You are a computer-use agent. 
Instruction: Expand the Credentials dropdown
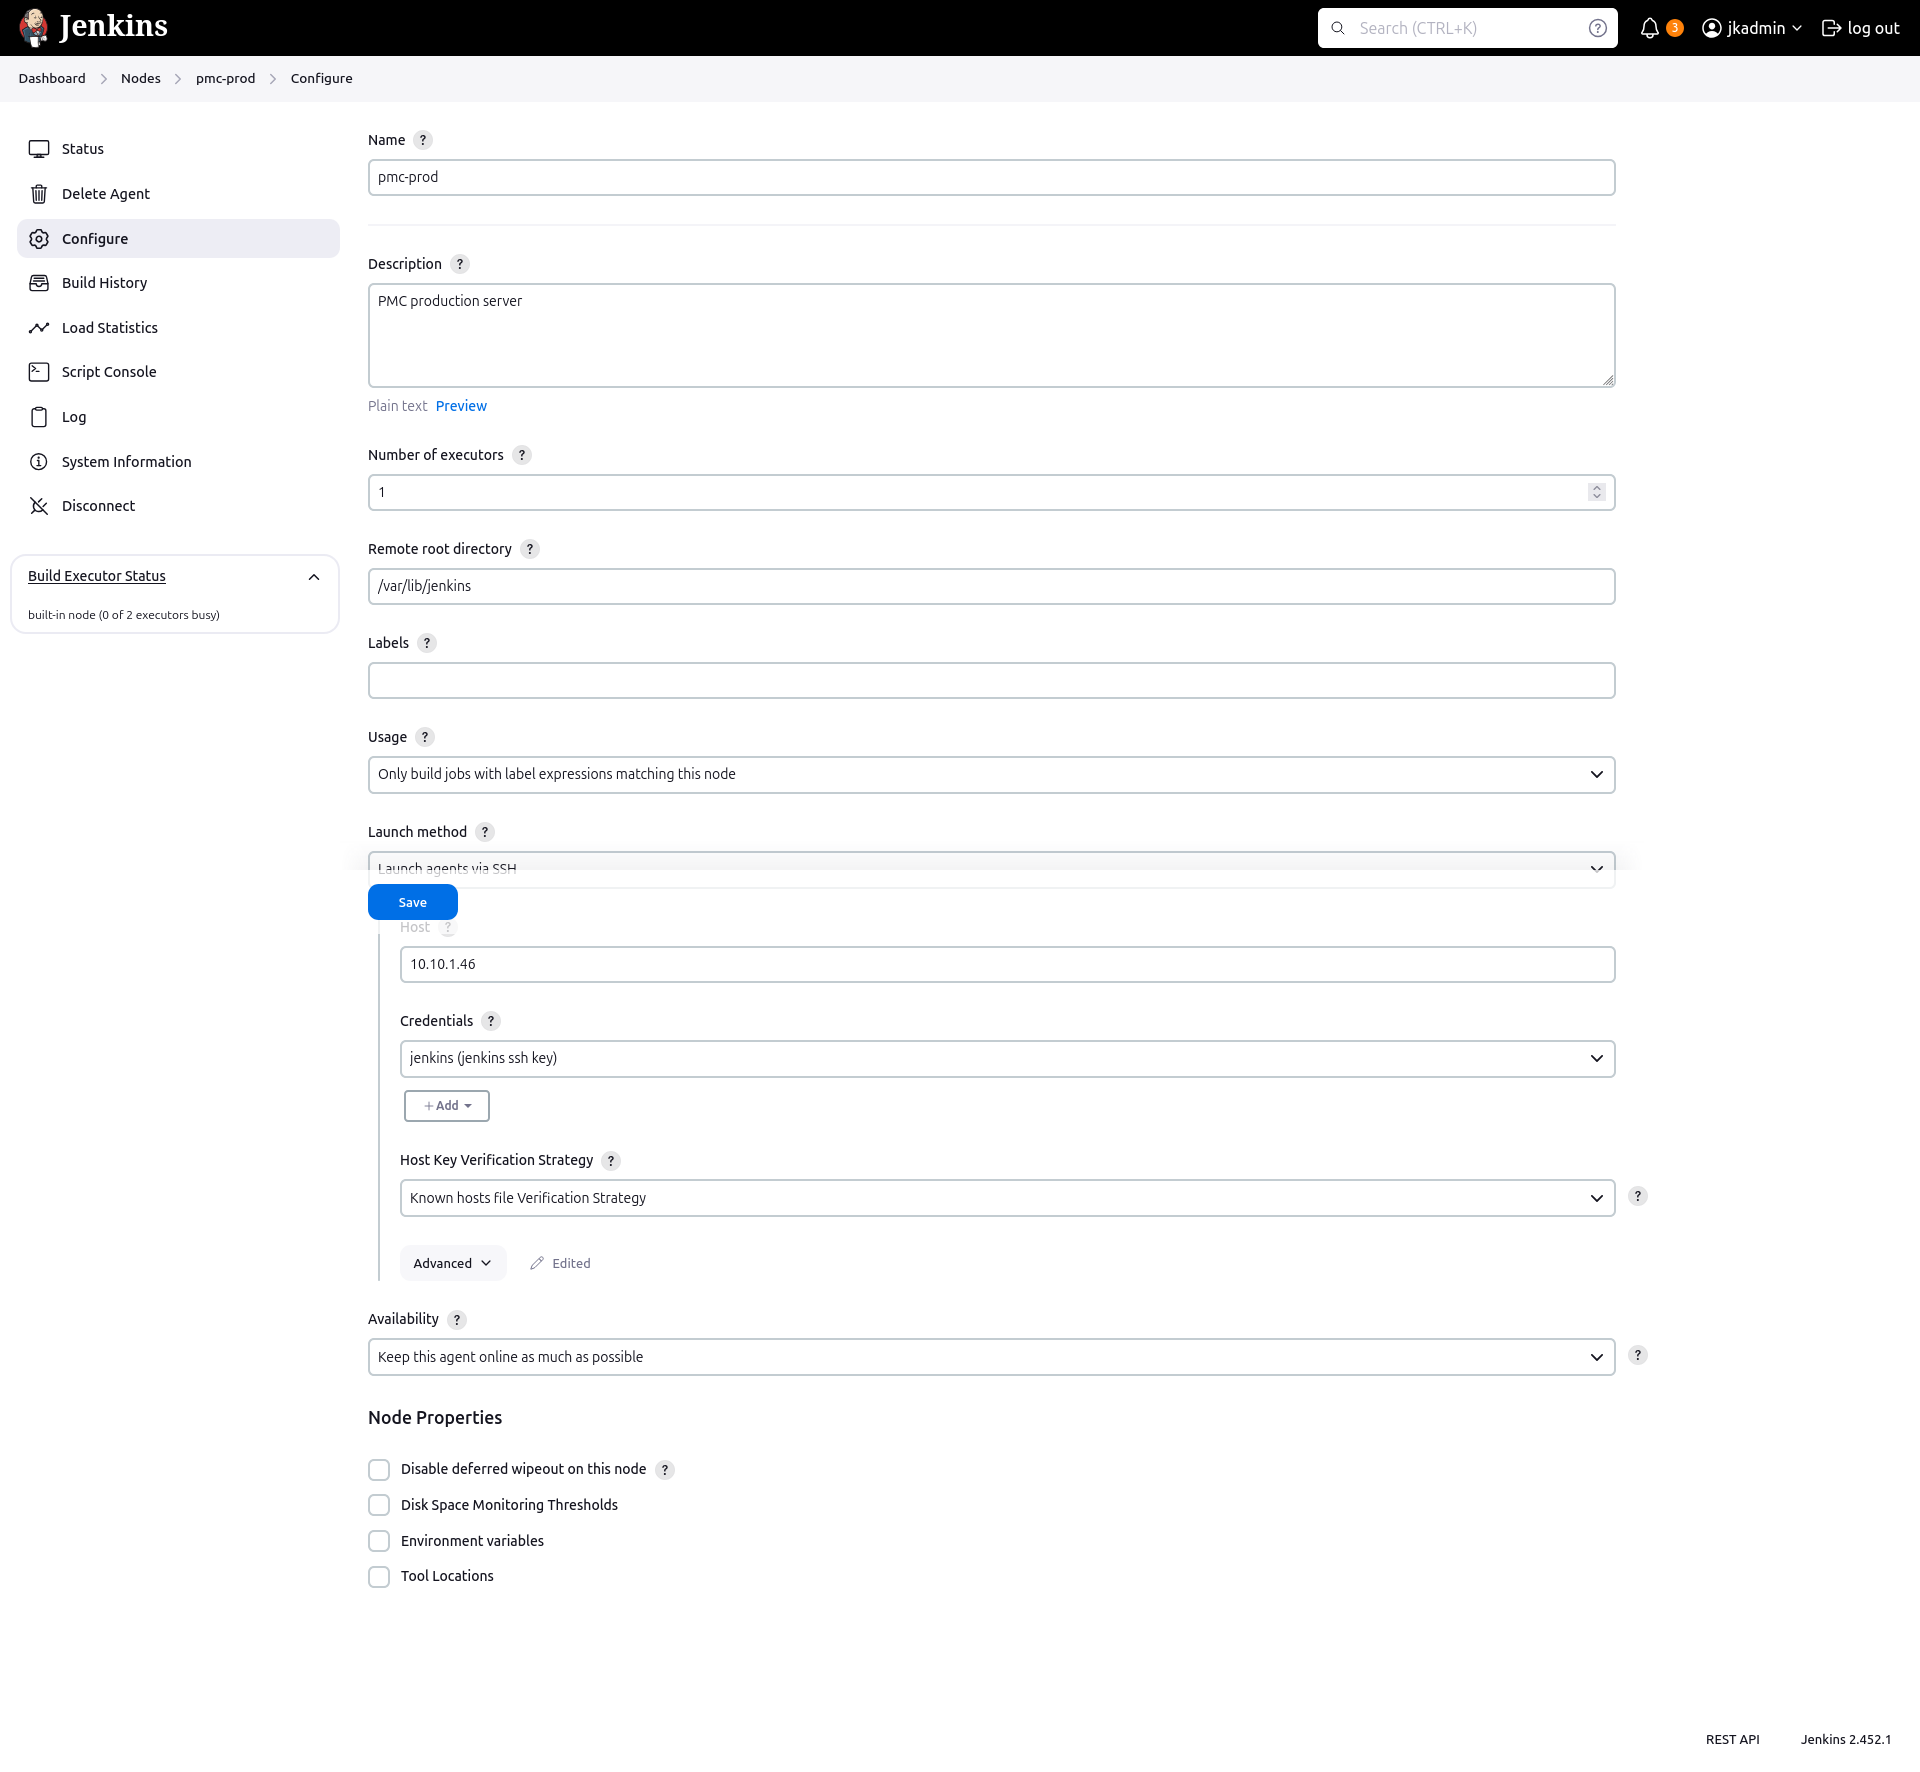click(1006, 1059)
